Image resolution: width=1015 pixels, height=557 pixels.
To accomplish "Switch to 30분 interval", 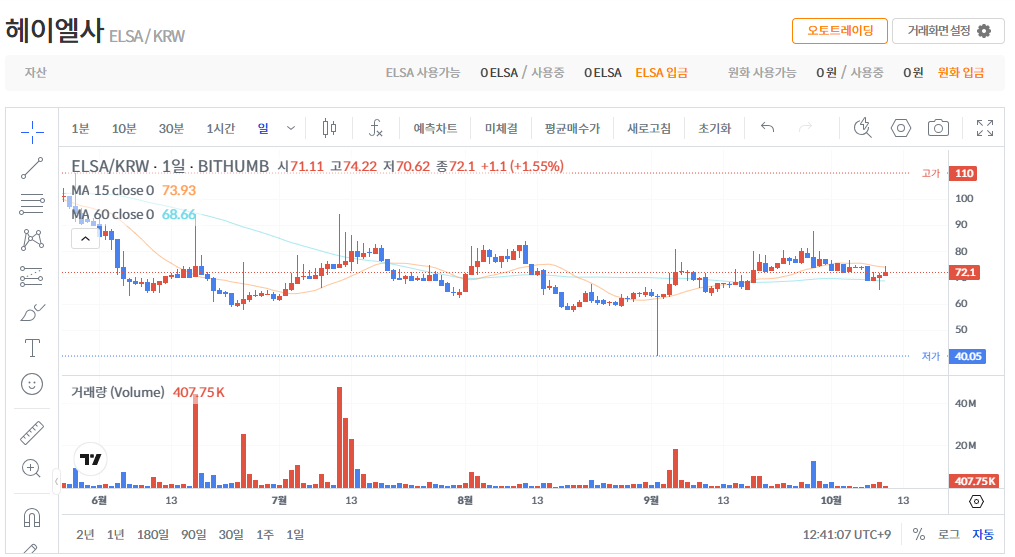I will (x=171, y=128).
